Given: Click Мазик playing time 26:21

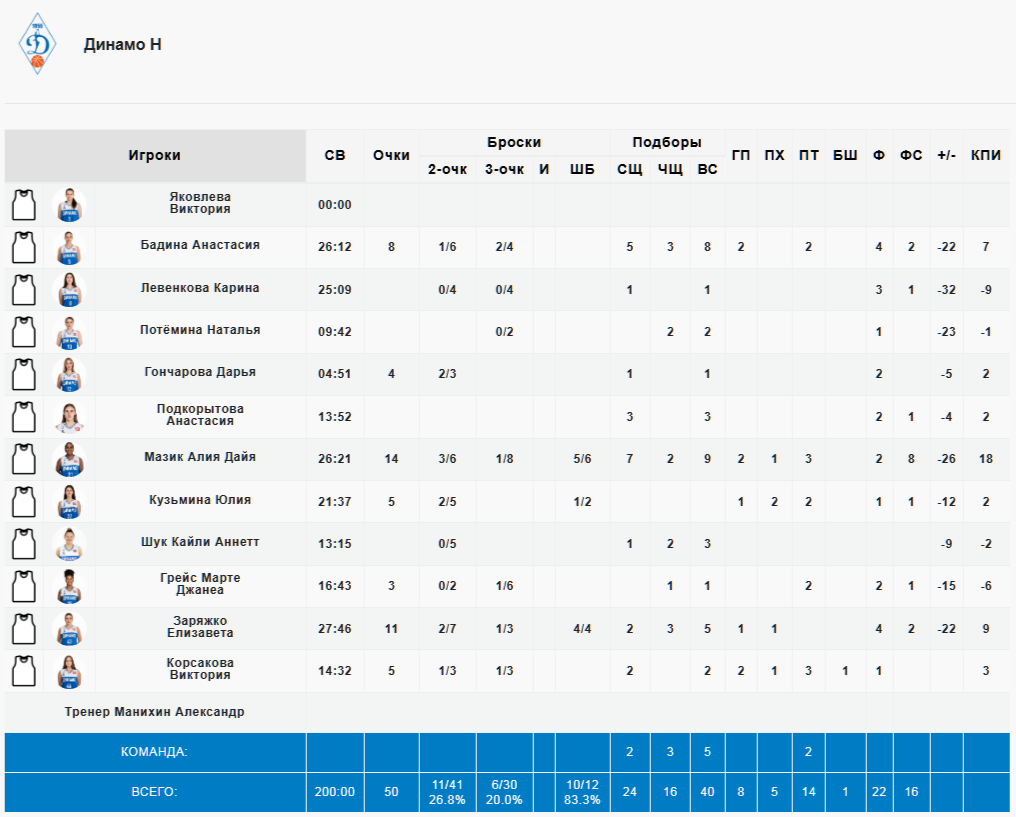Looking at the screenshot, I should [x=335, y=459].
